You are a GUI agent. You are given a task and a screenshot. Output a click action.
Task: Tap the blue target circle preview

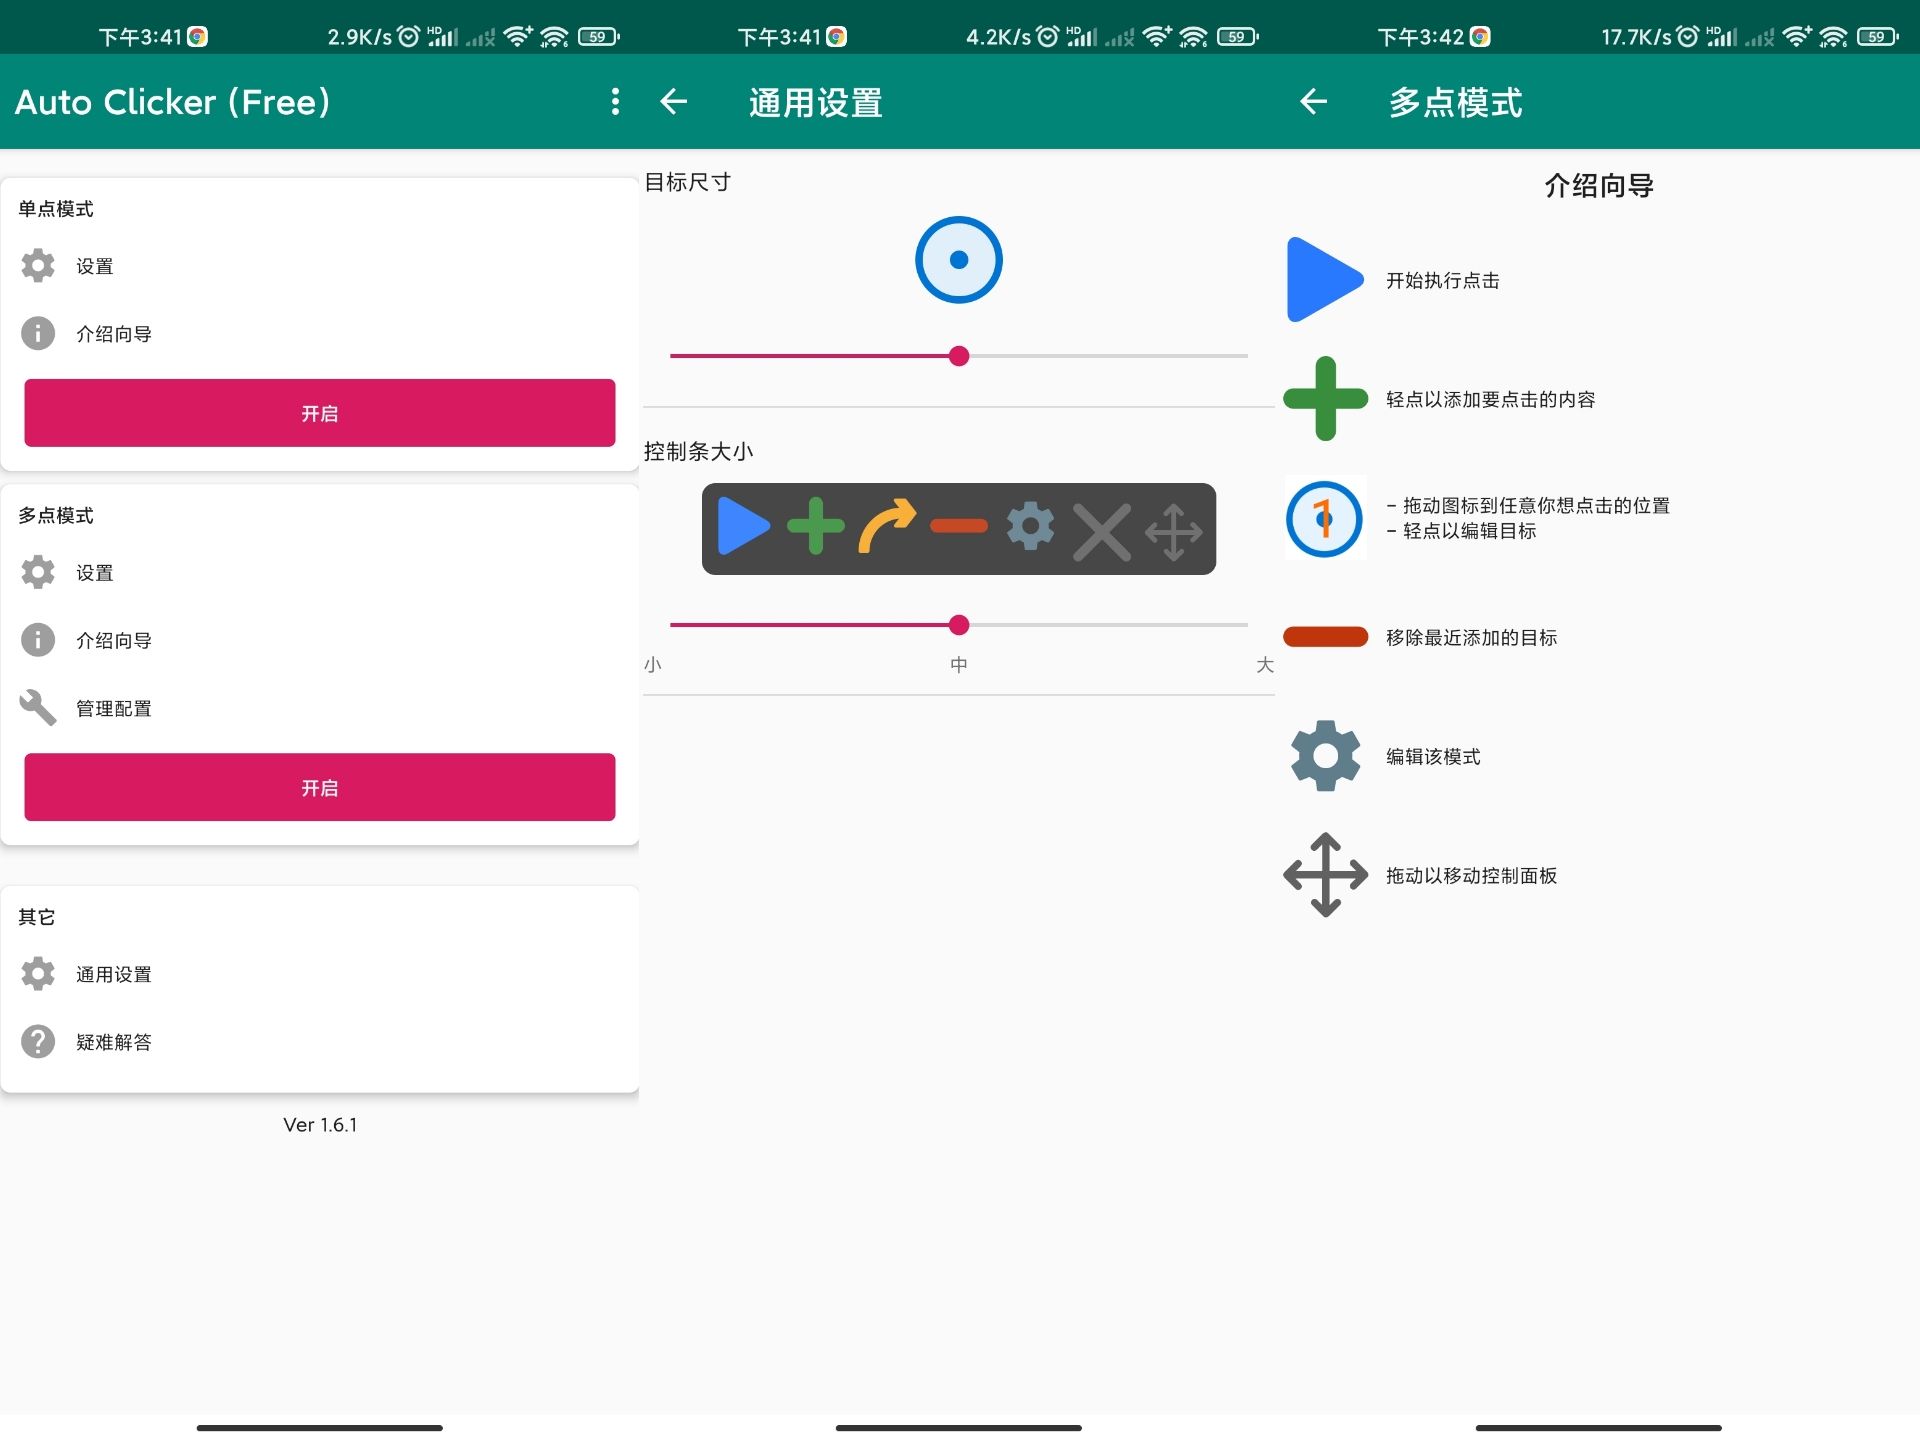[959, 260]
